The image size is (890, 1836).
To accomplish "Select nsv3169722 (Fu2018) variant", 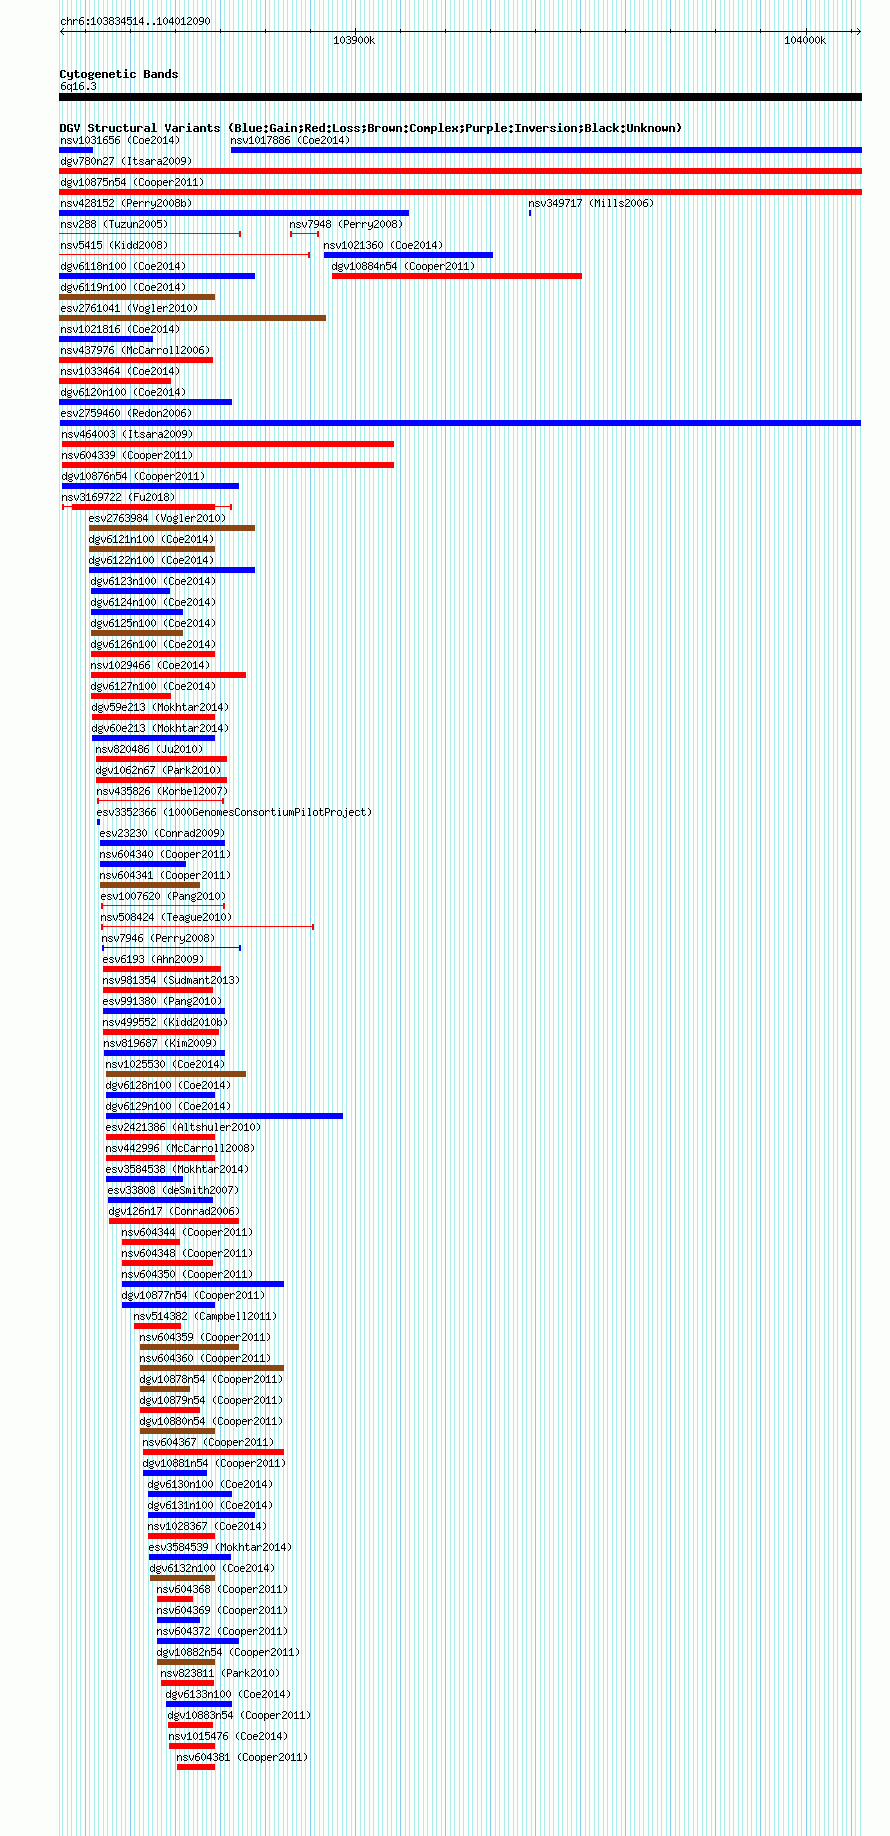I will pyautogui.click(x=119, y=498).
